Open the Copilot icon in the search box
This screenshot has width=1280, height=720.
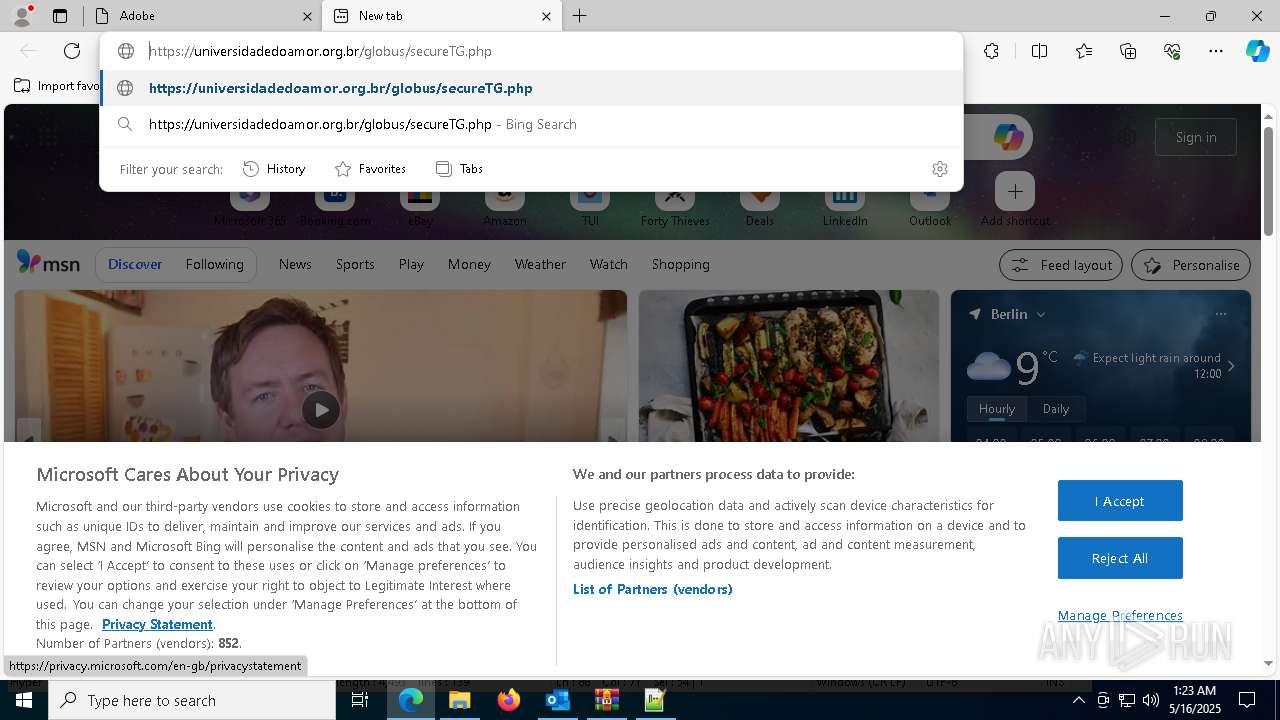pos(1008,137)
